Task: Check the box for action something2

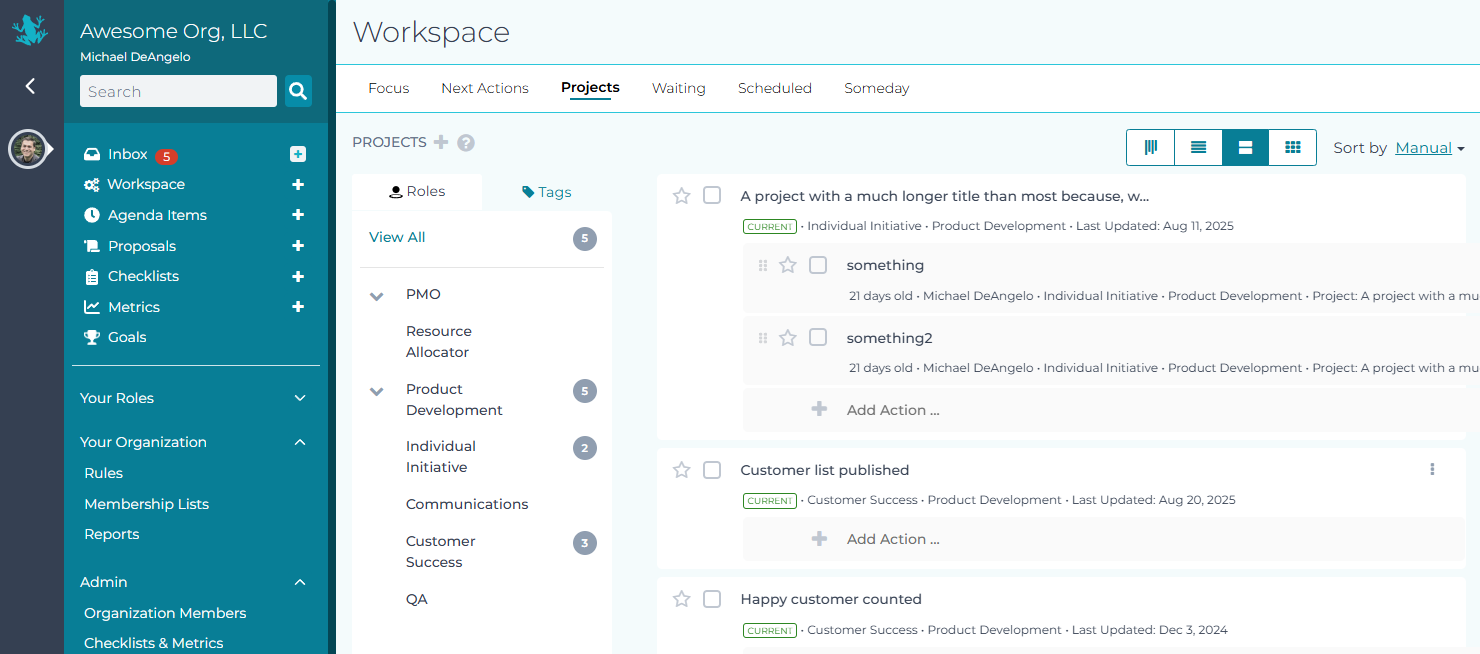Action: tap(818, 338)
